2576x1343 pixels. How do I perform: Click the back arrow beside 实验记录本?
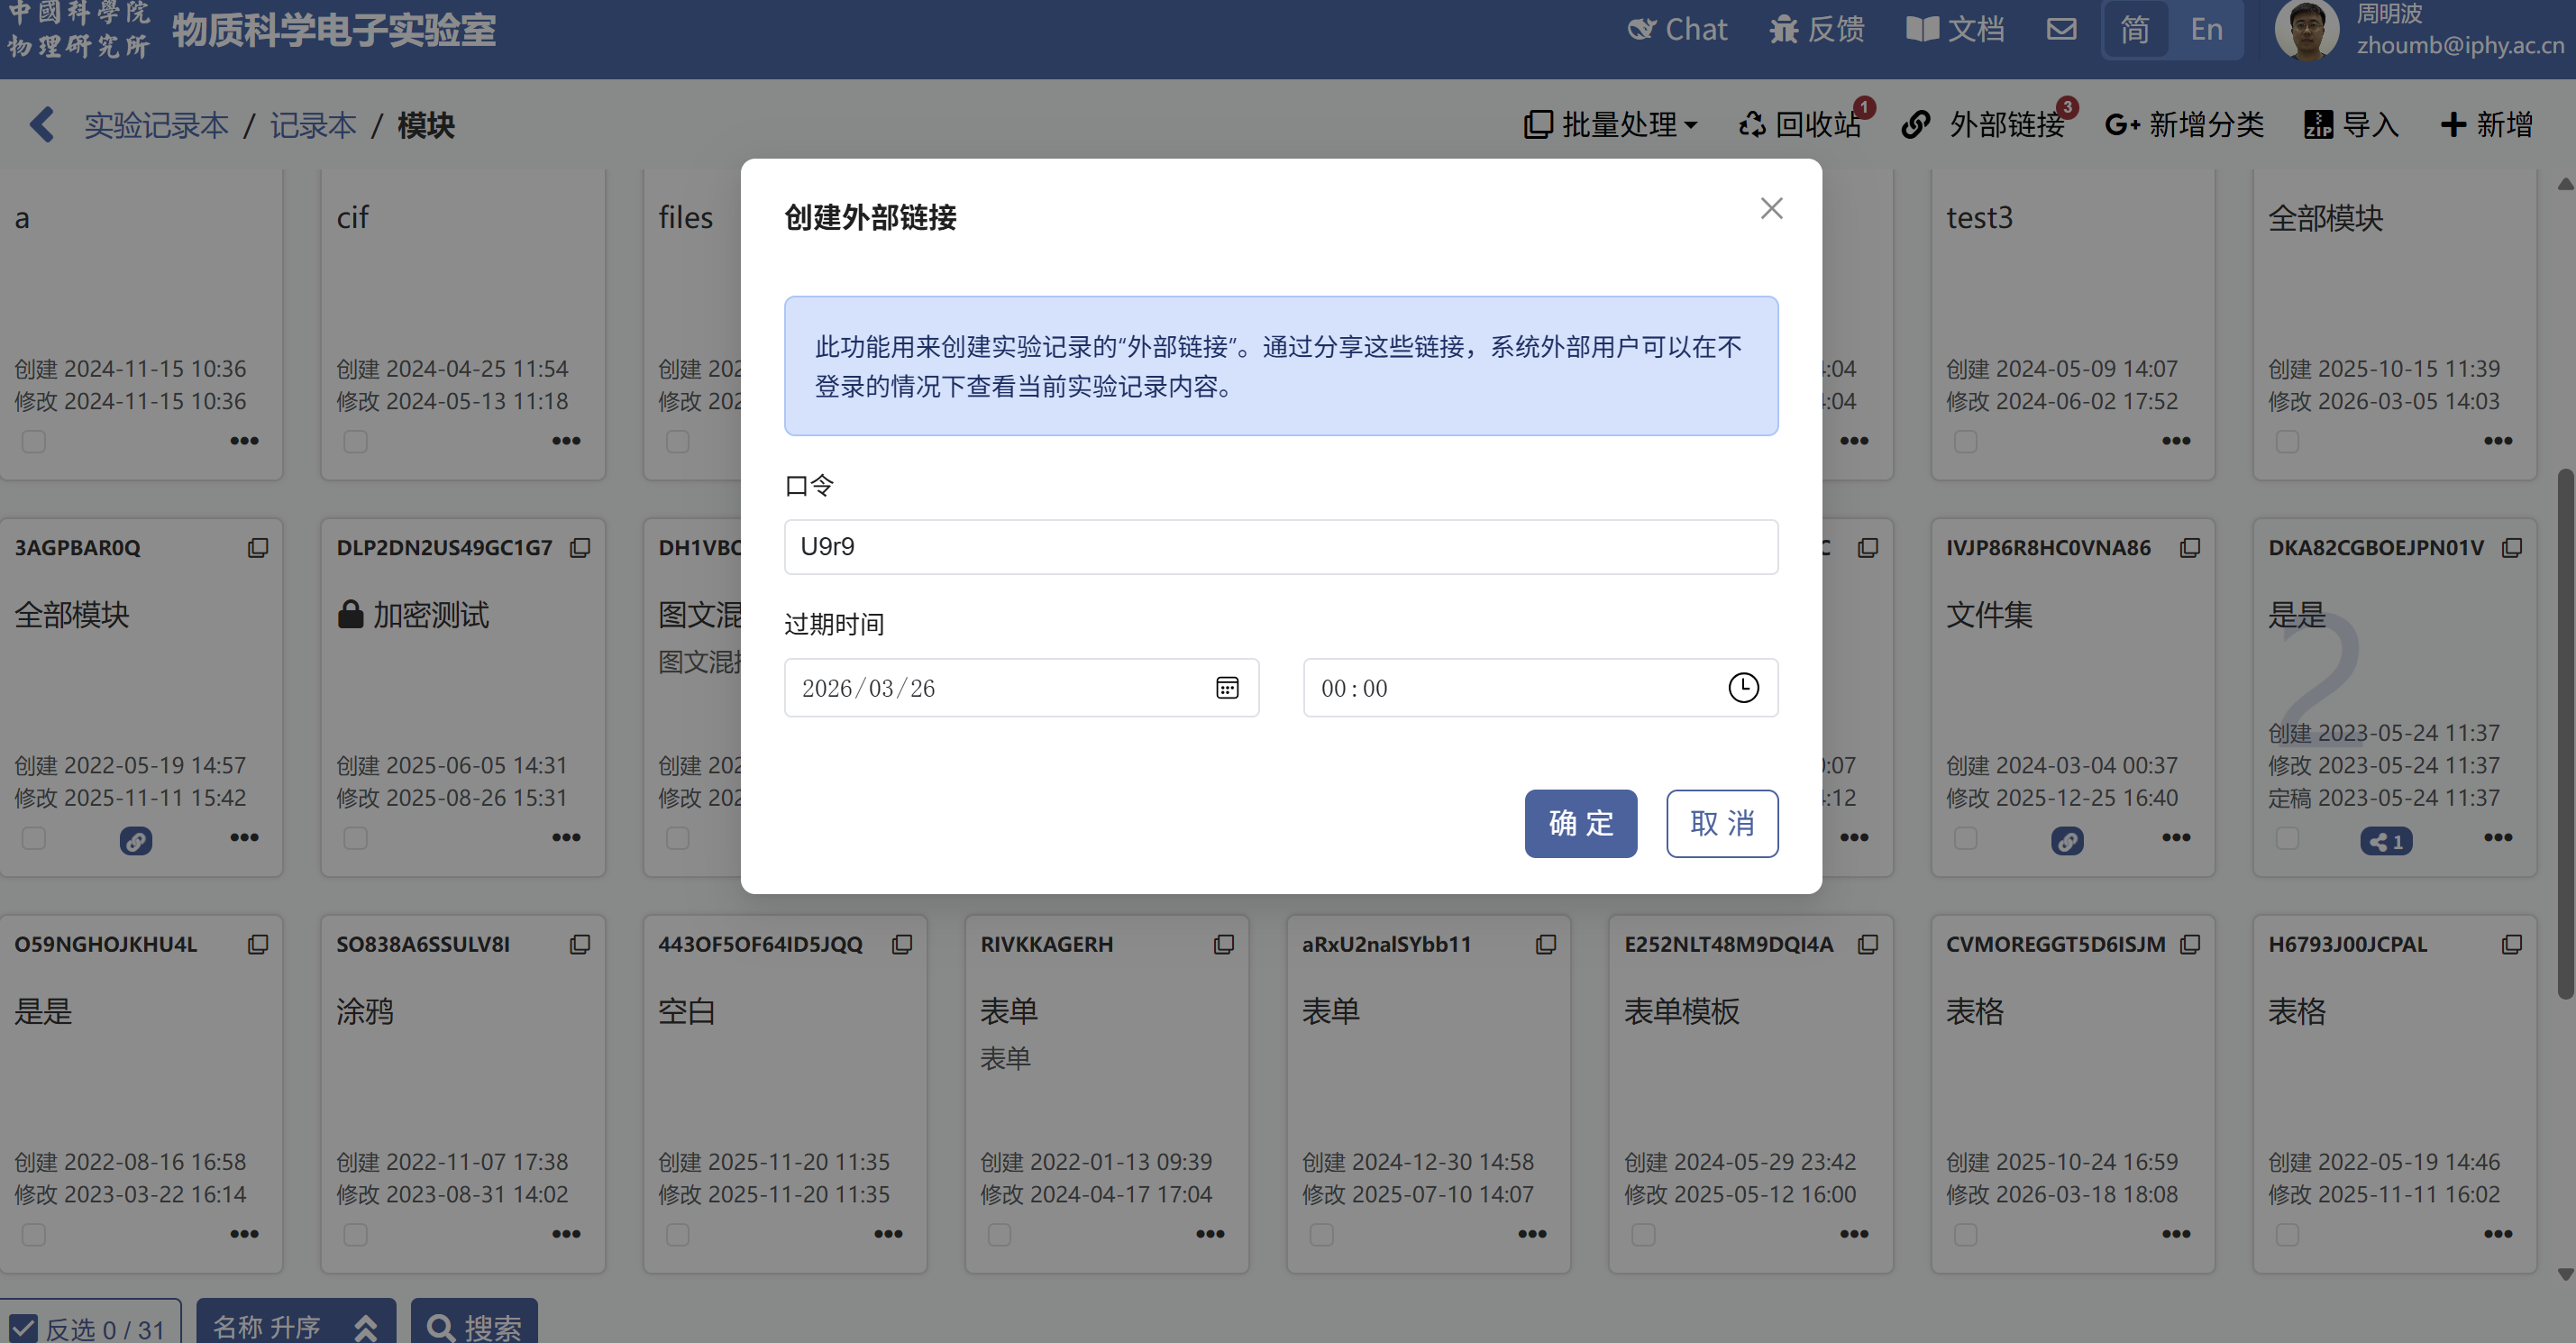pos(42,125)
